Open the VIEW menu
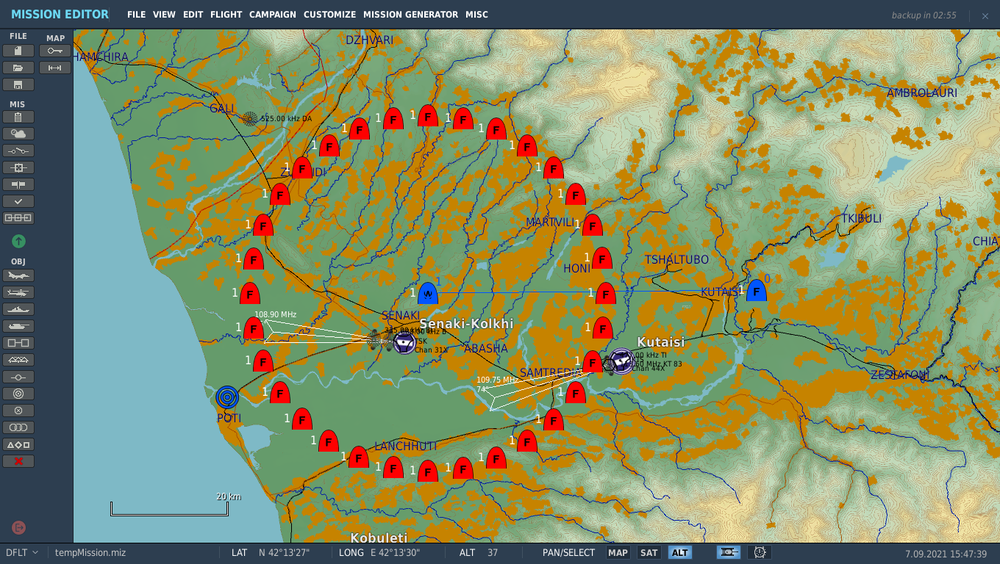 (164, 14)
